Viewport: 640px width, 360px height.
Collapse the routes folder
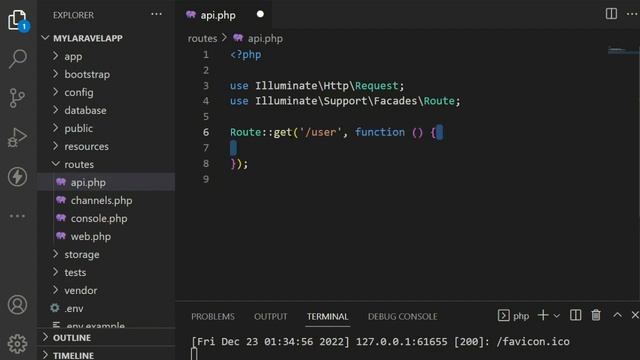[79, 164]
